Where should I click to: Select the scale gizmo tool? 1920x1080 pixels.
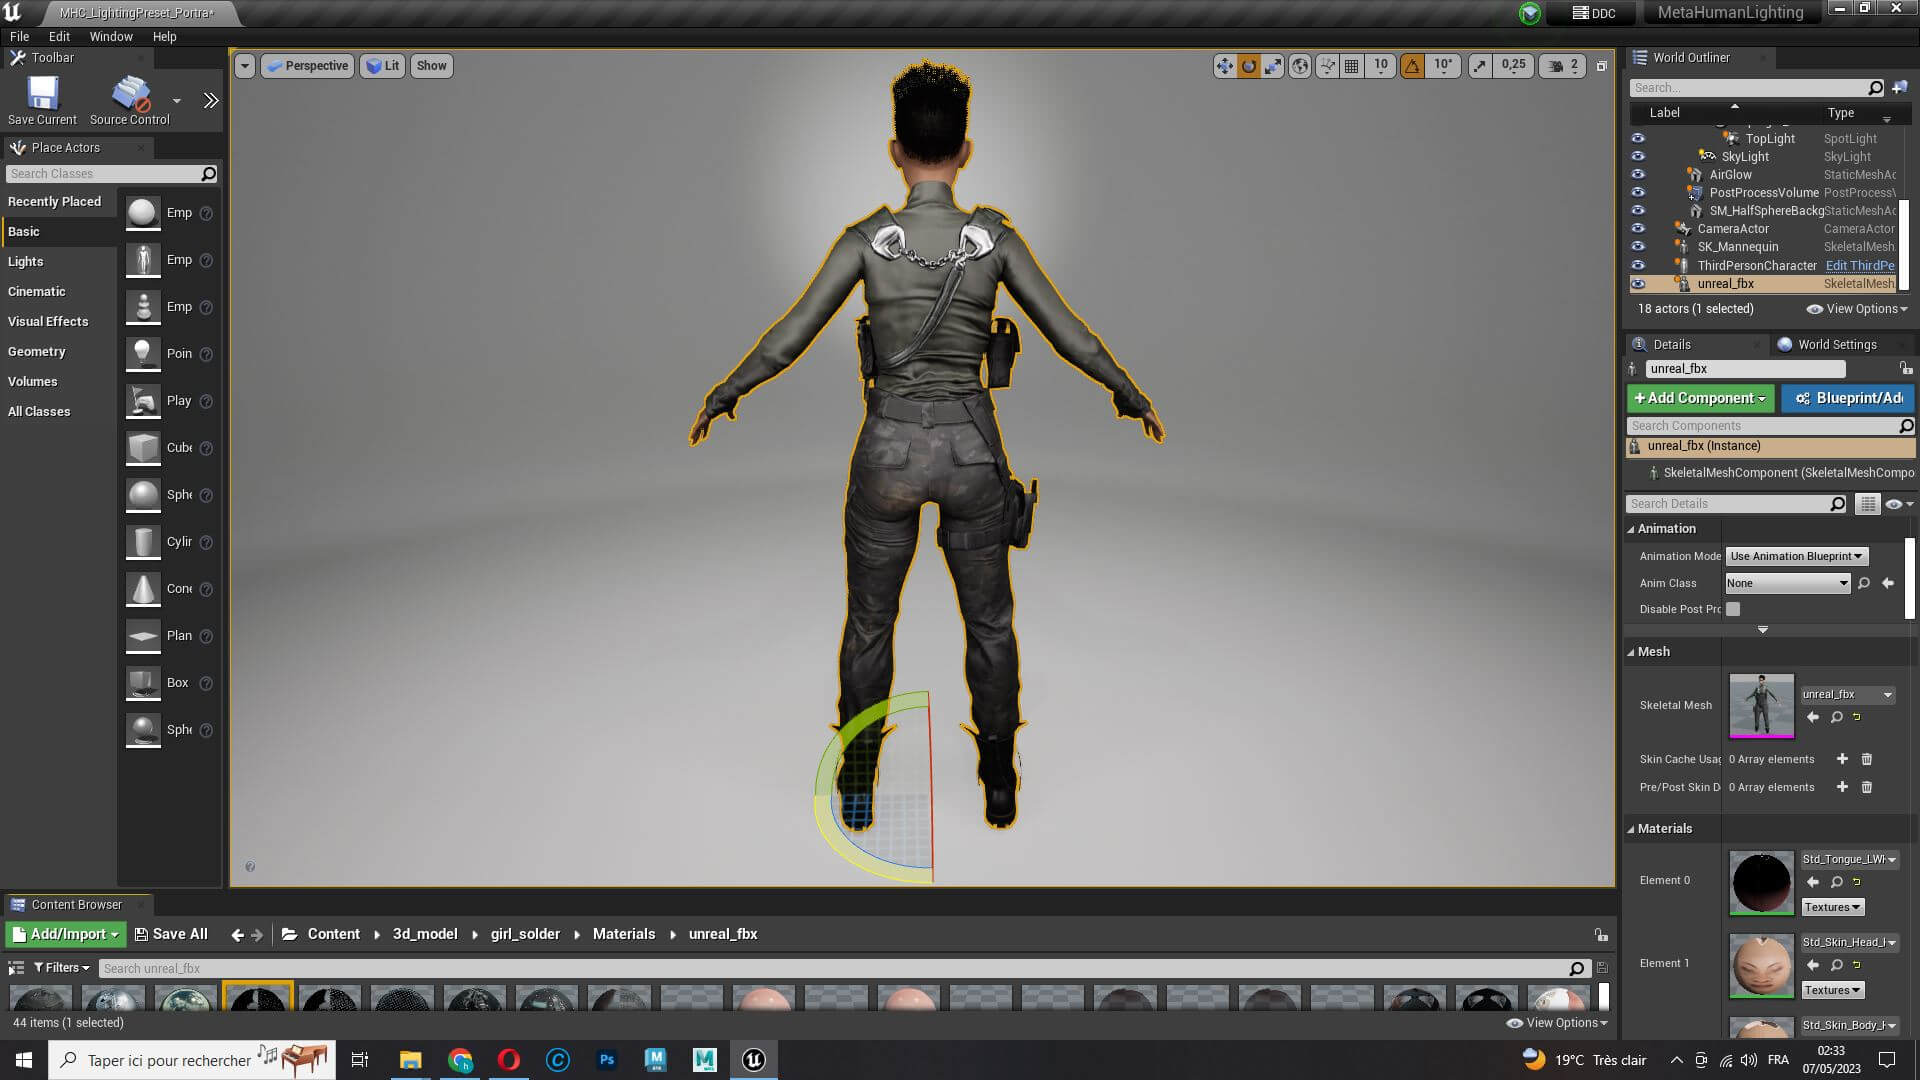1273,66
